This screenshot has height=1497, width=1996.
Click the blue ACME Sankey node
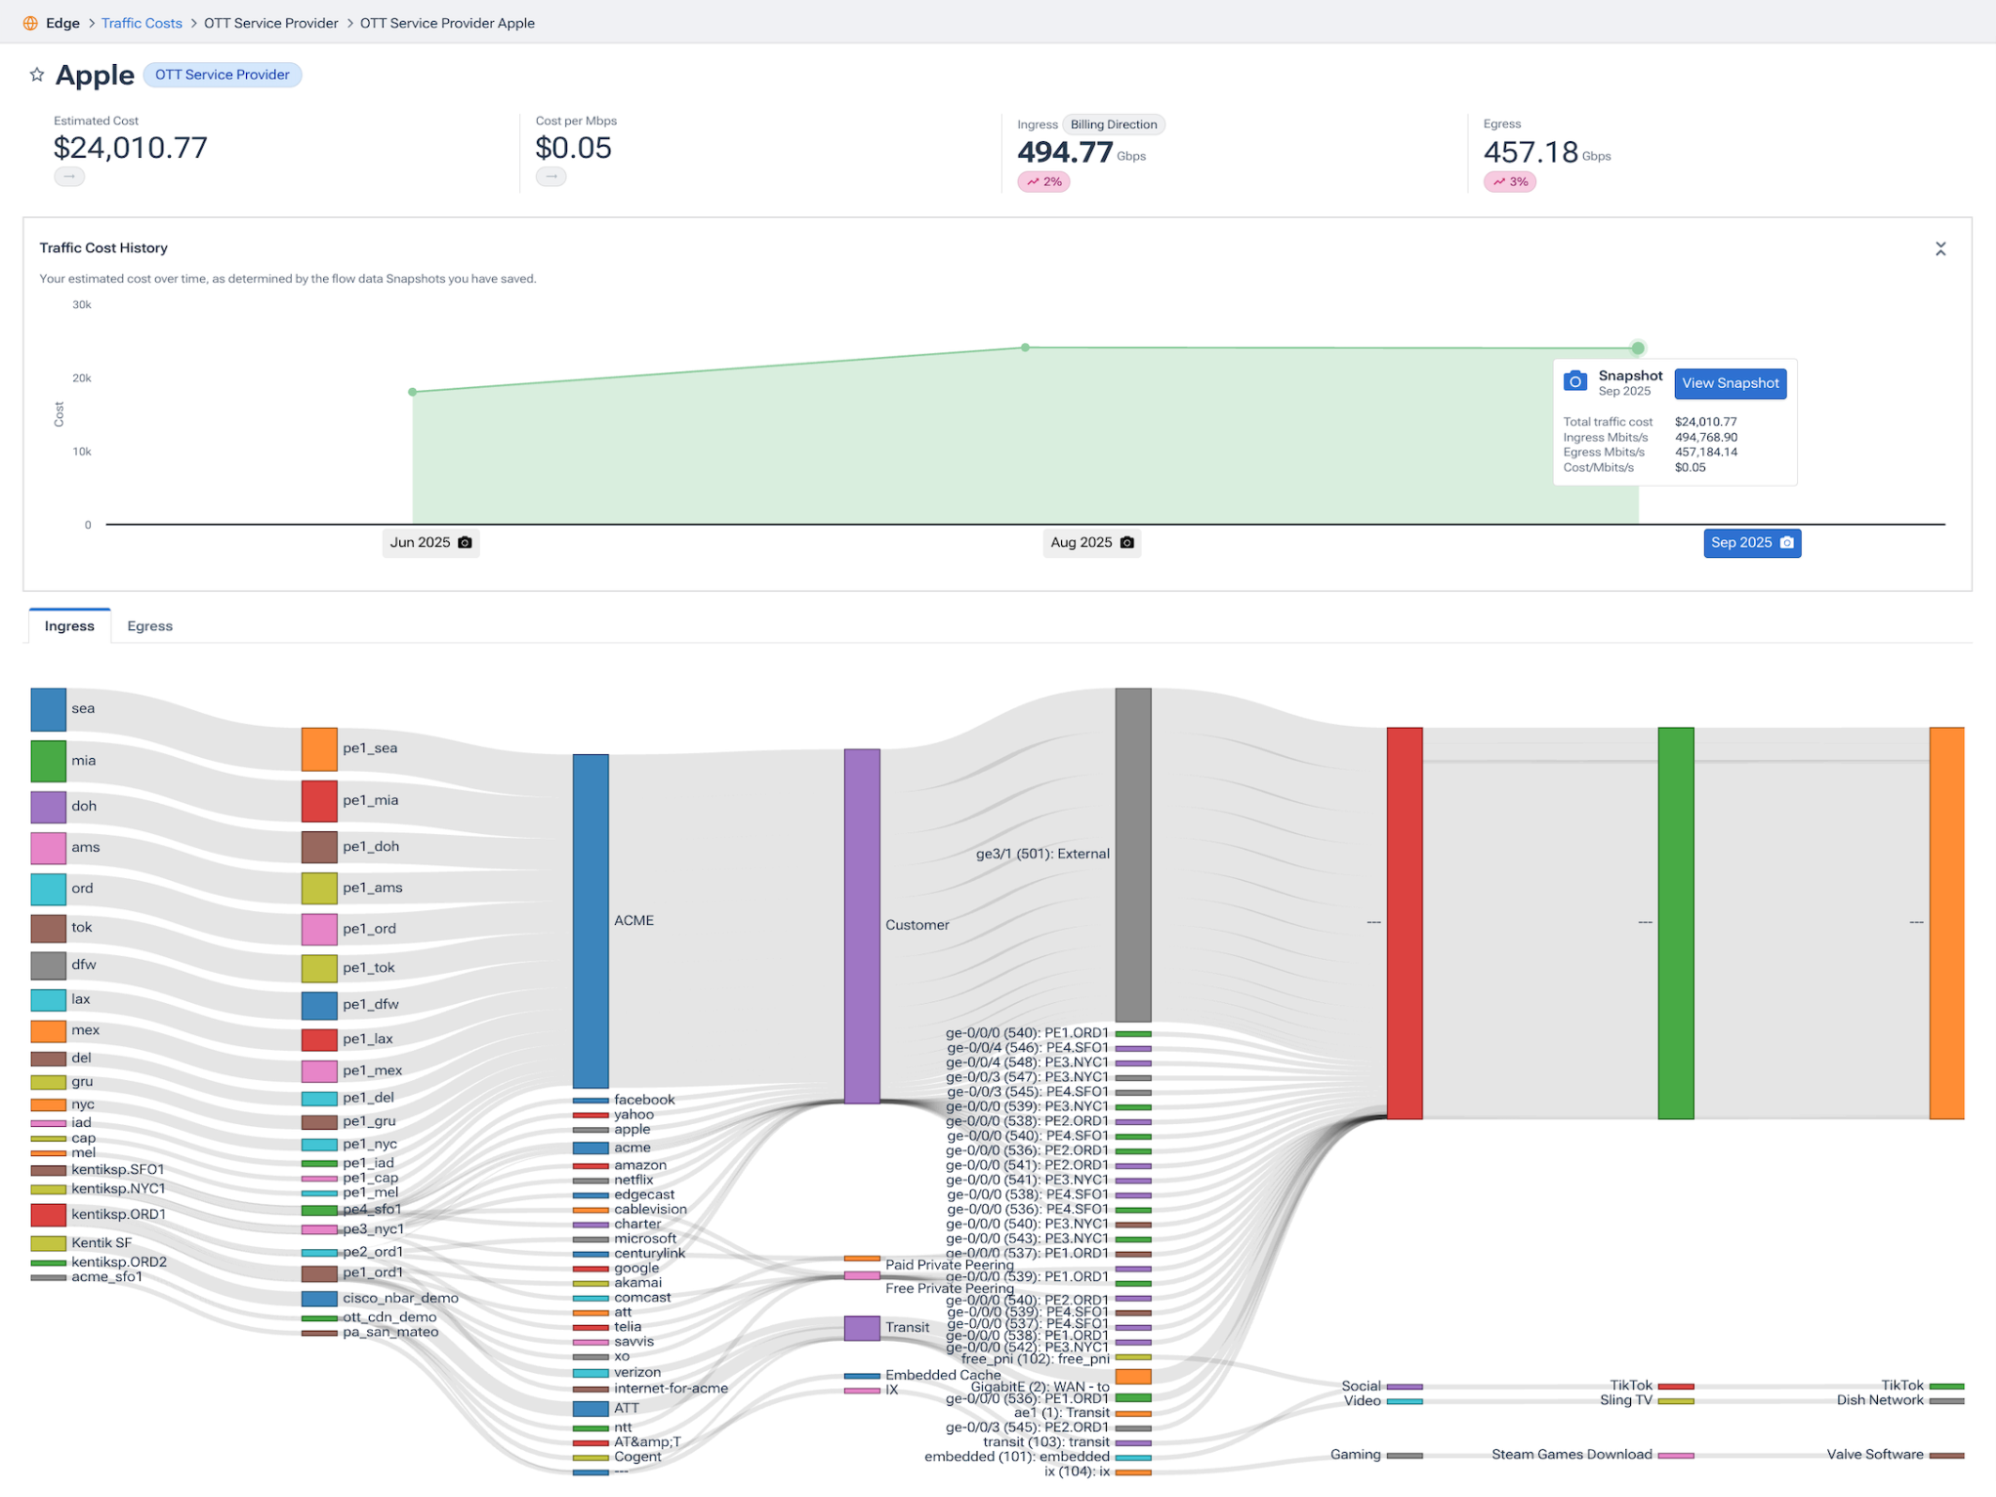590,920
